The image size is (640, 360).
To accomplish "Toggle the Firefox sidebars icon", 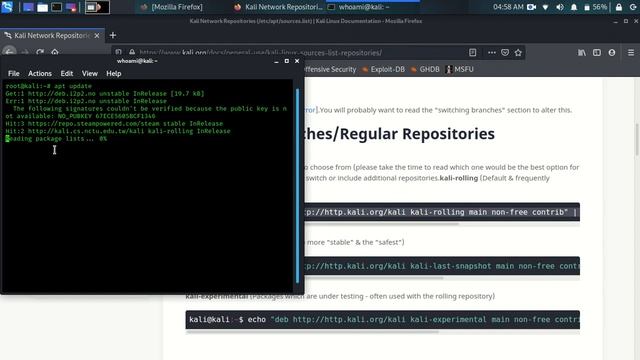I will (x=597, y=52).
